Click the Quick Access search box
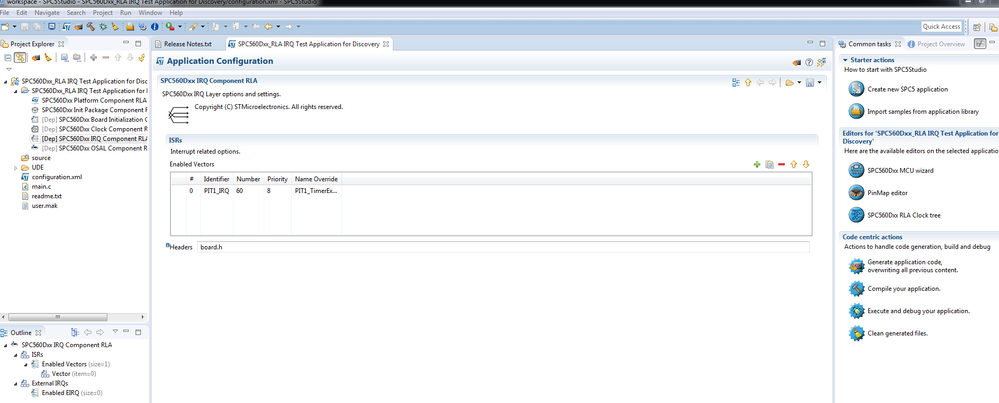The height and width of the screenshot is (403, 999). 942,27
